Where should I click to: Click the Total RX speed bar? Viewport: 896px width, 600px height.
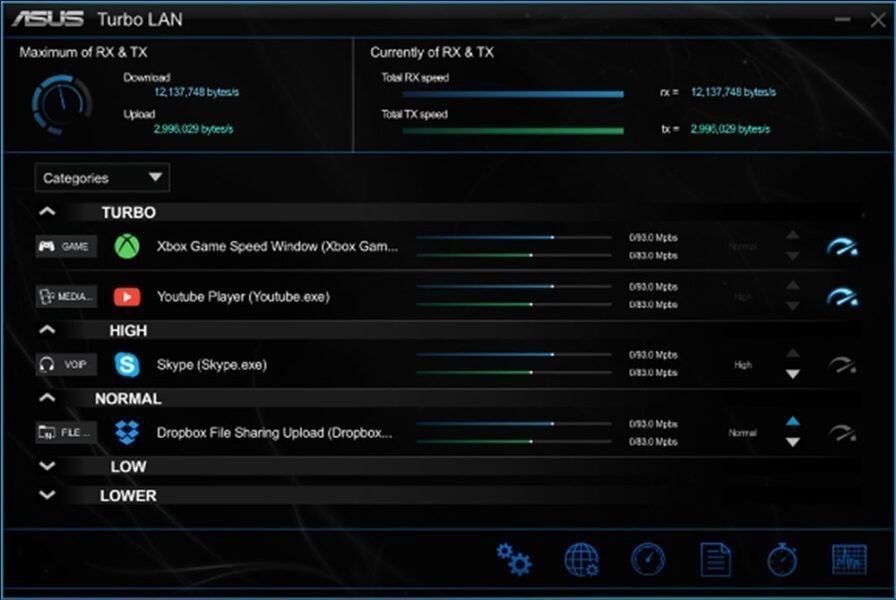click(x=513, y=94)
